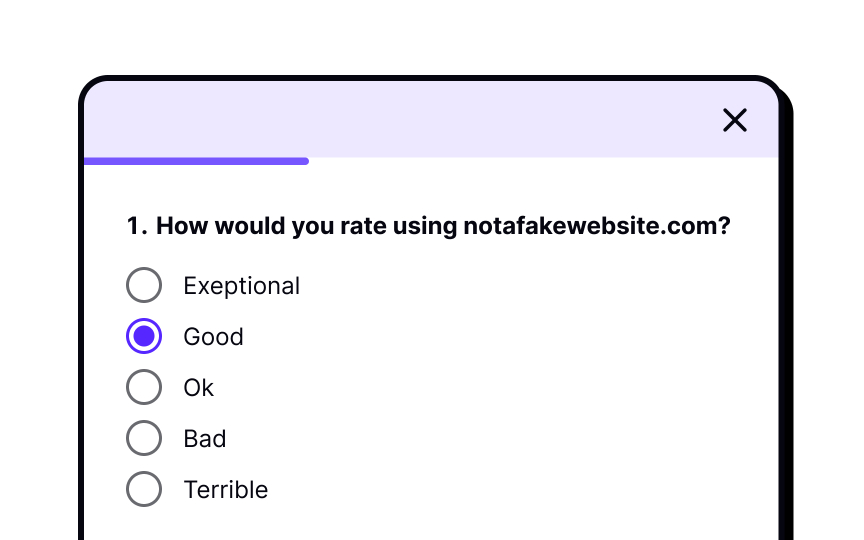This screenshot has height=540, width=864.
Task: Close the survey with the X icon
Action: pyautogui.click(x=735, y=120)
